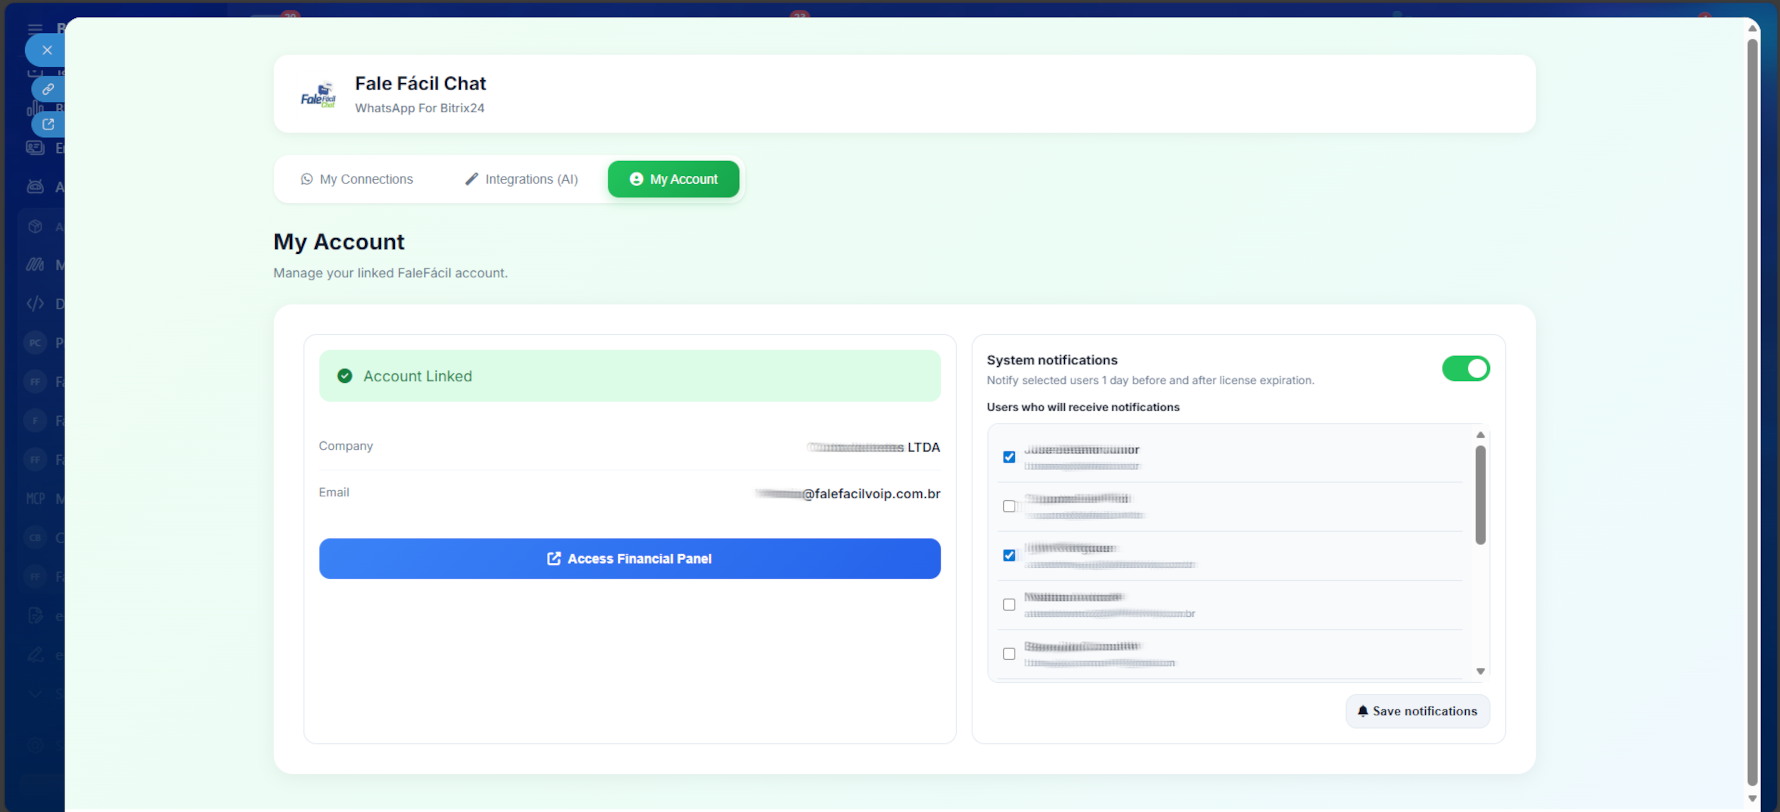Click the bell icon on Save notifications

1362,711
